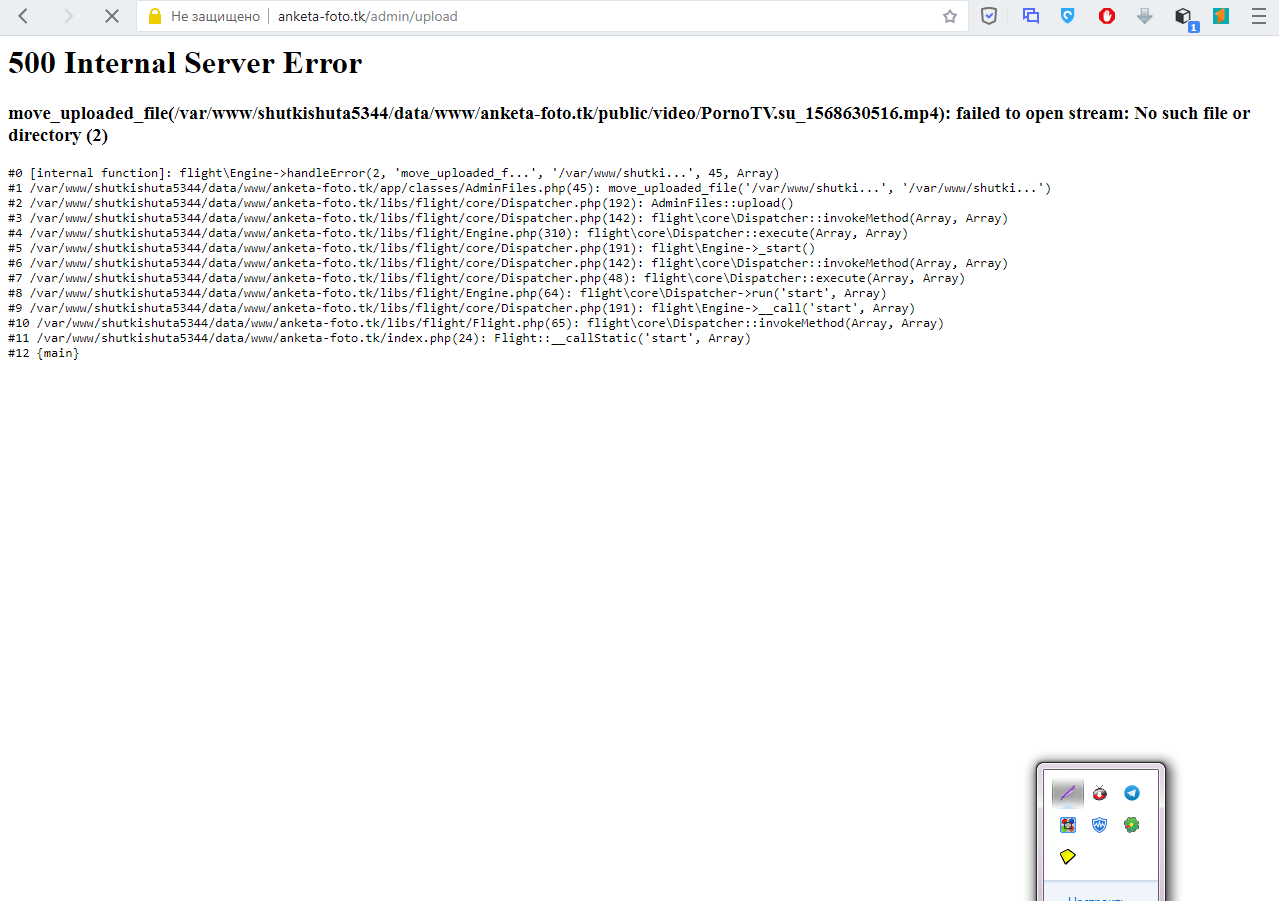The width and height of the screenshot is (1279, 901).
Task: Open the blue shield tray icon
Action: (1100, 825)
